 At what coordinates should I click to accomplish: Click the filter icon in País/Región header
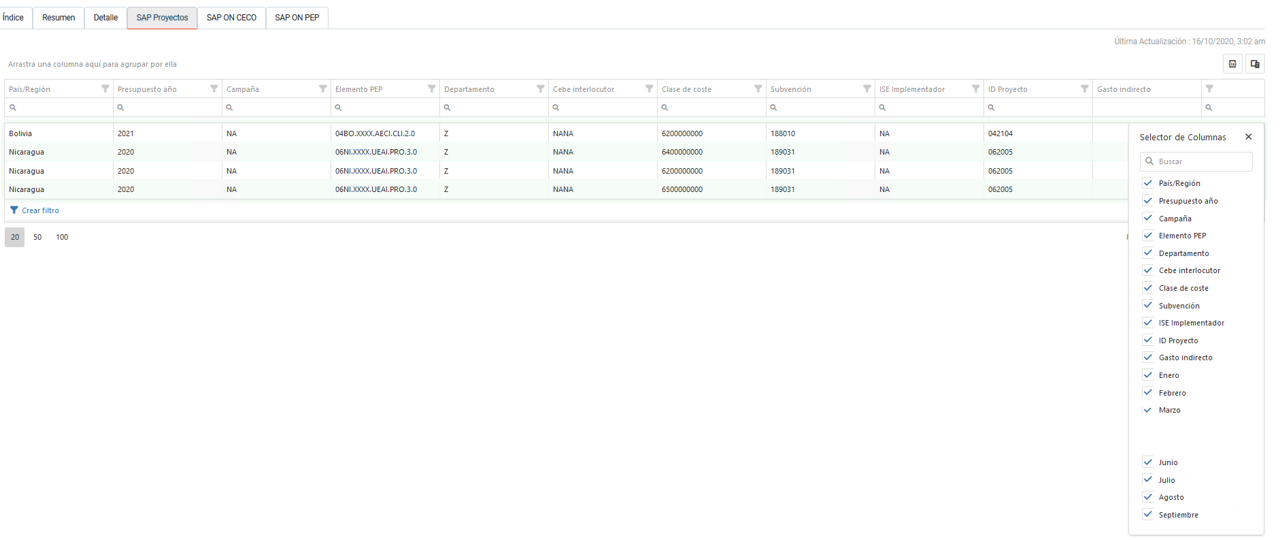click(105, 89)
